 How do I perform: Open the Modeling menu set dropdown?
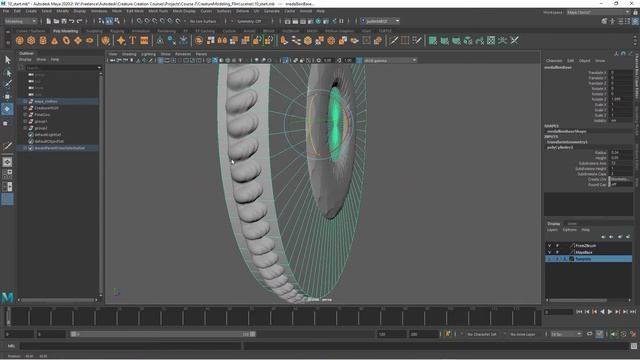(20, 21)
